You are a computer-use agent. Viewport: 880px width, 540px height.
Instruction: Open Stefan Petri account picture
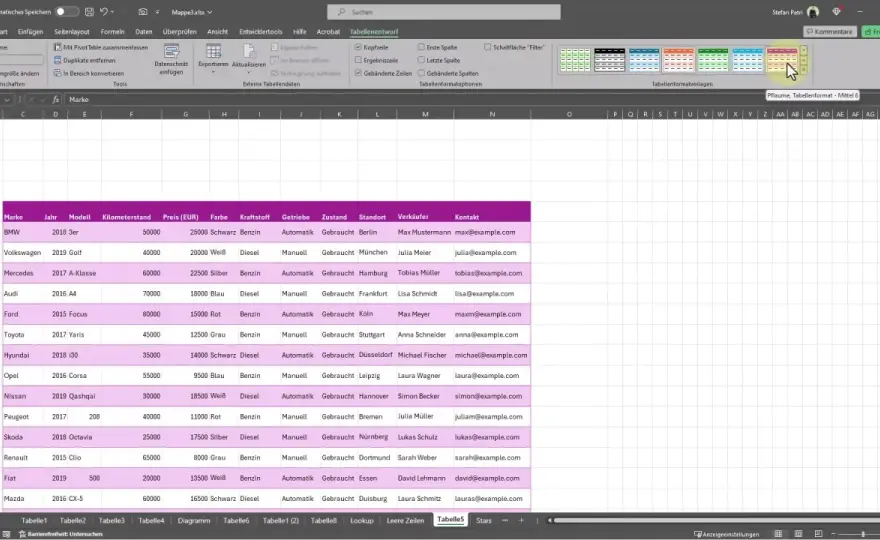(x=813, y=12)
